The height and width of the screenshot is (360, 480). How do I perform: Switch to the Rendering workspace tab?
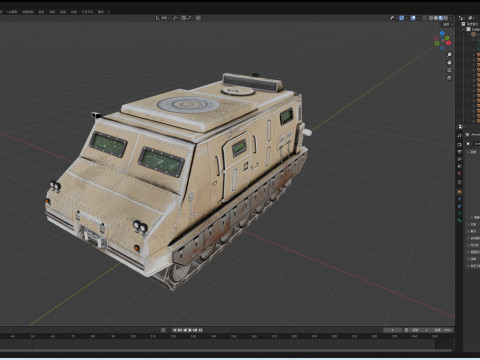[x=63, y=12]
